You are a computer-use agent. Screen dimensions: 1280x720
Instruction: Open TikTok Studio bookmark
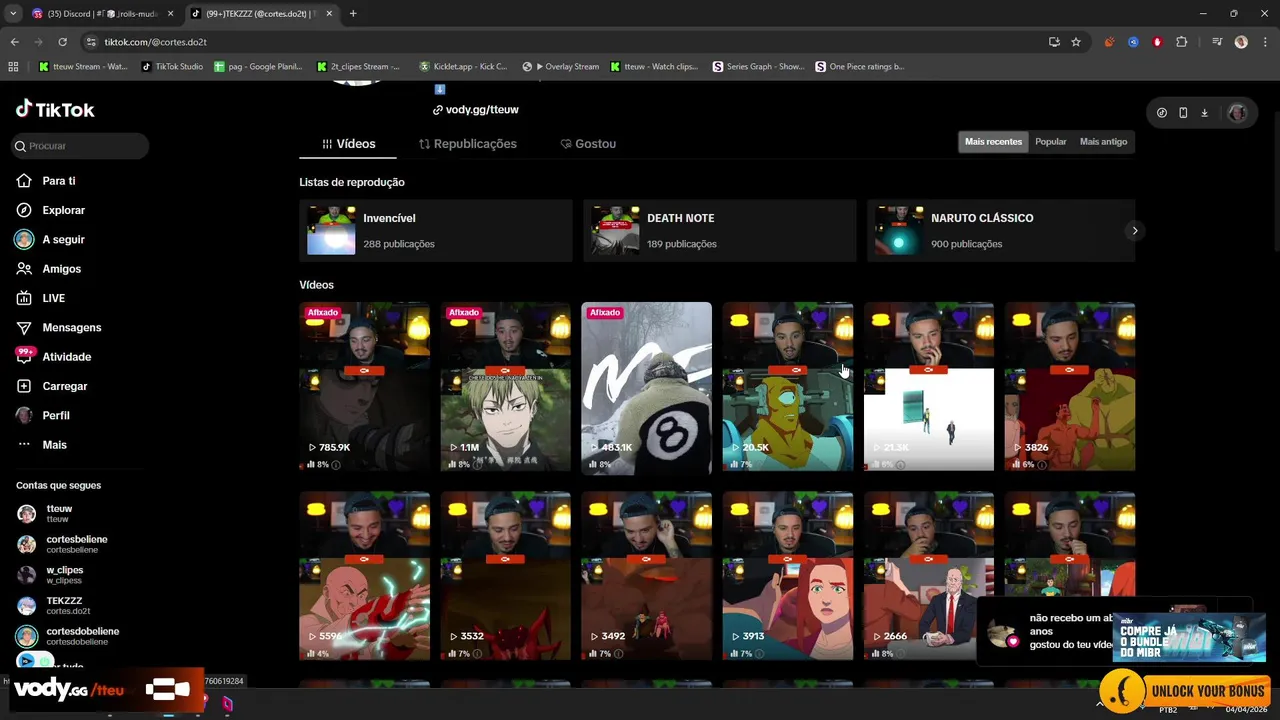tap(172, 67)
